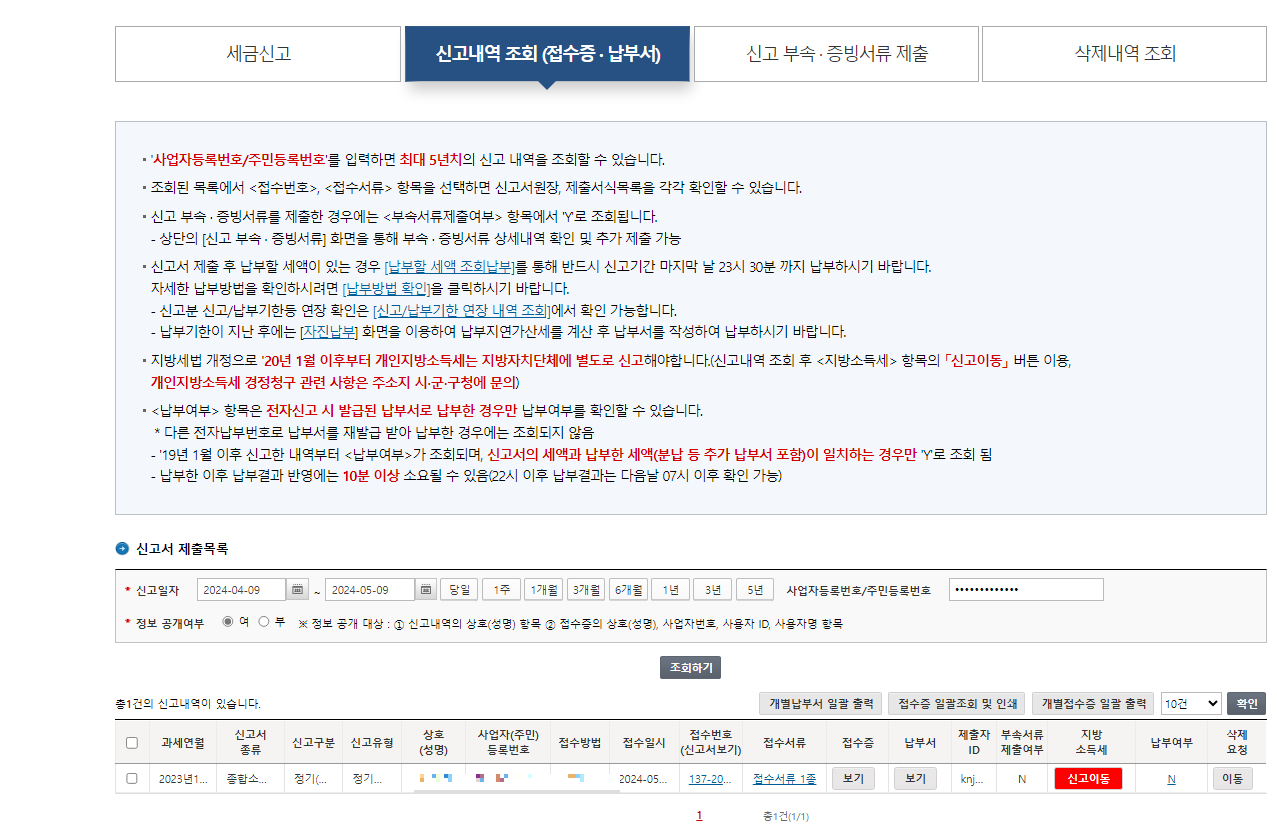Click the 이동 button under 삭제요청
1277x838 pixels.
[1232, 778]
